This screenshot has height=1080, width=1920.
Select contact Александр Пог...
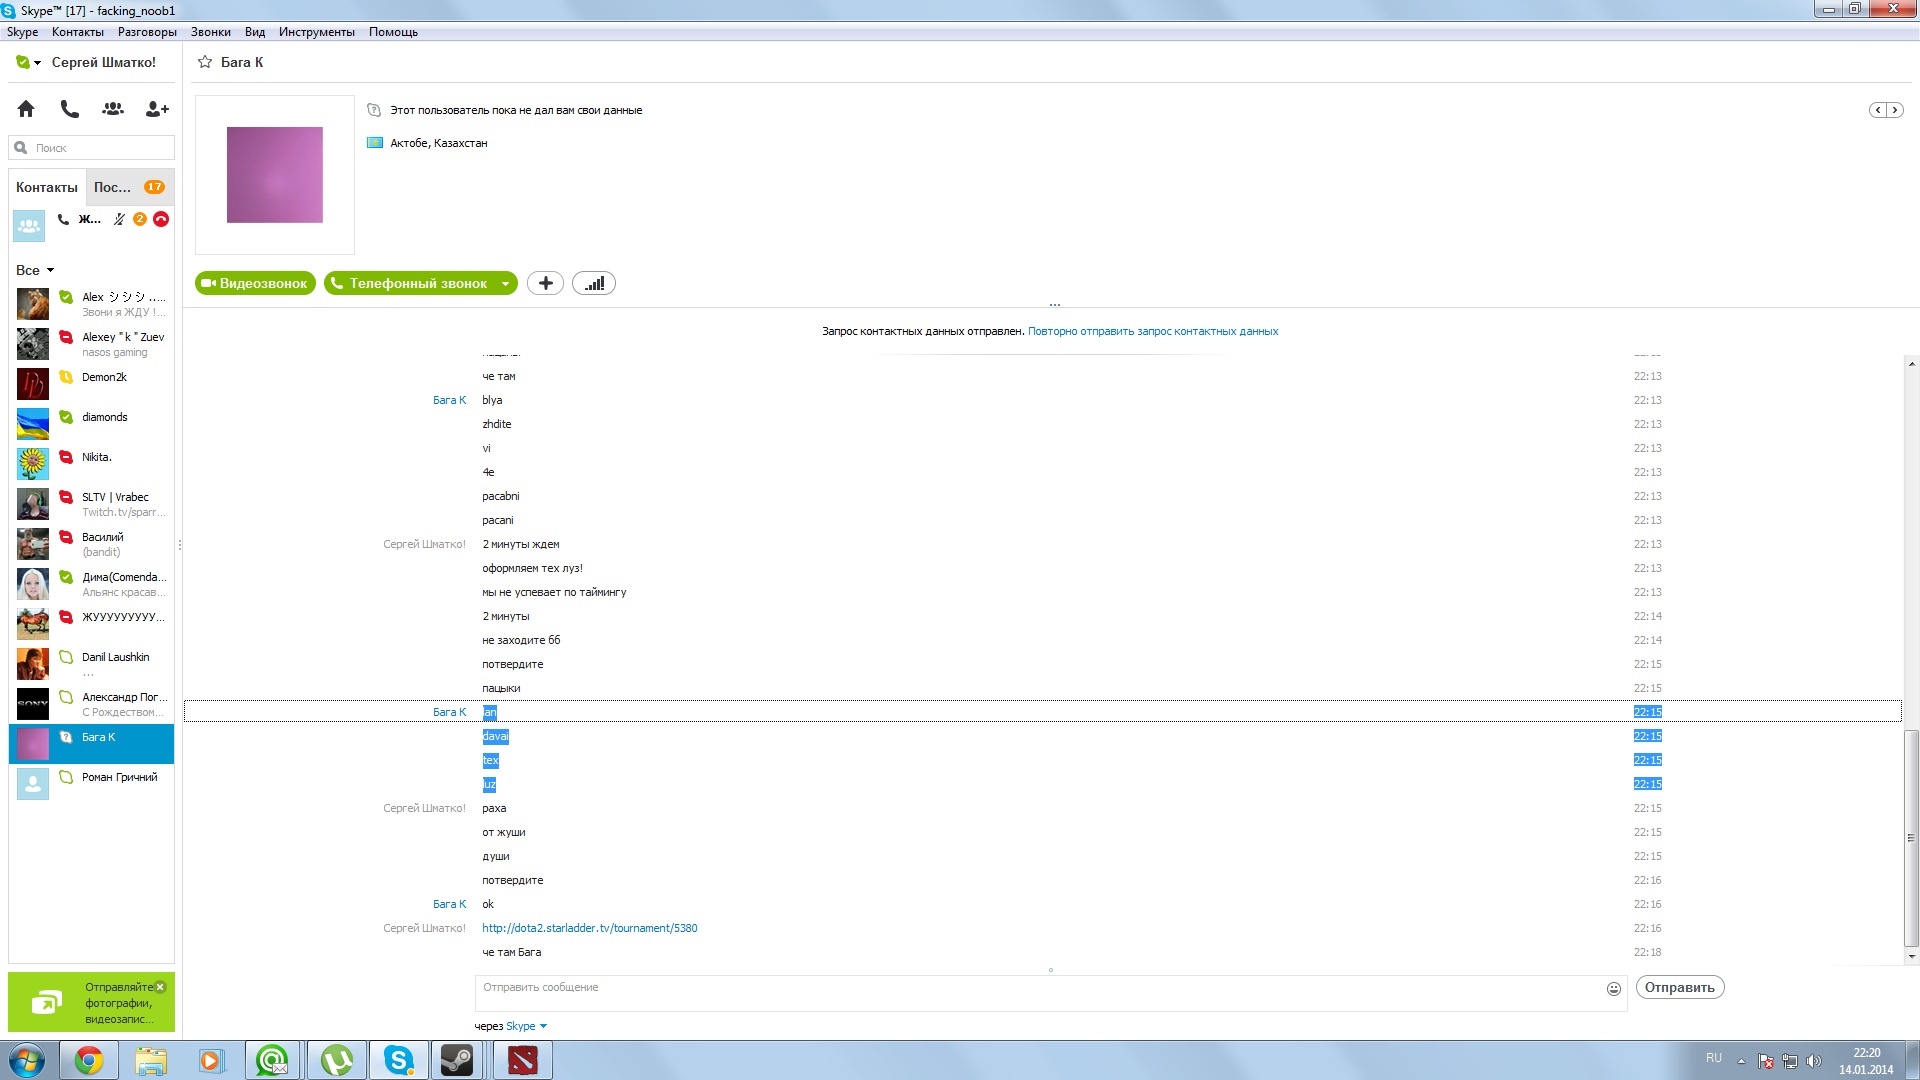(92, 704)
